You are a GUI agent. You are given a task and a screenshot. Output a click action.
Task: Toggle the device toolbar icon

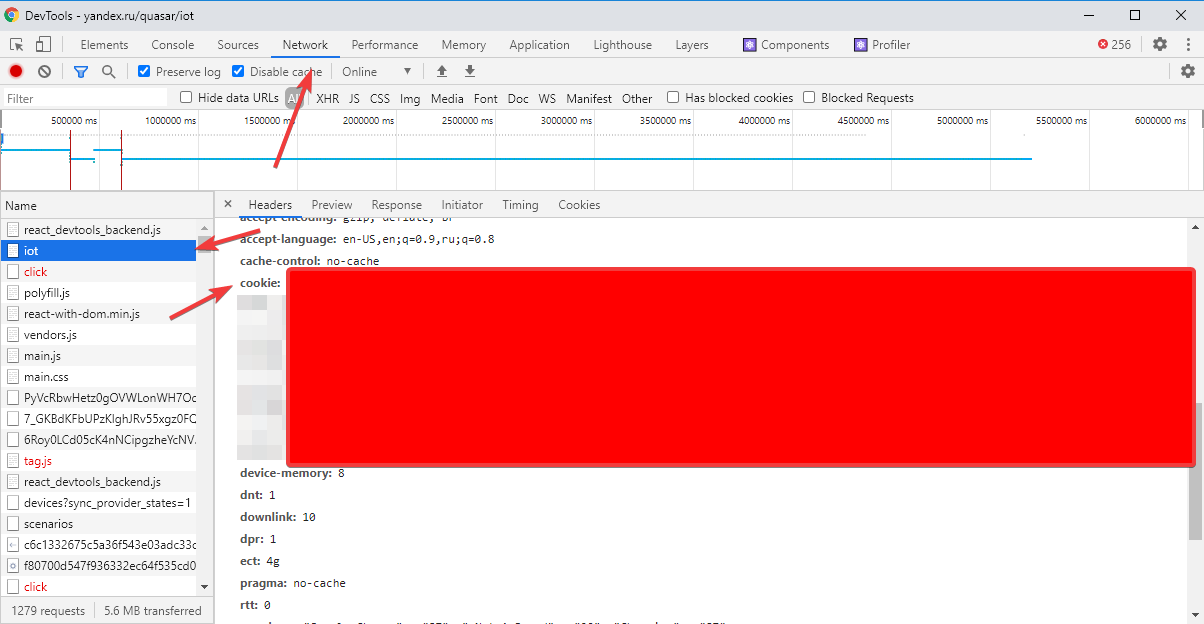43,44
